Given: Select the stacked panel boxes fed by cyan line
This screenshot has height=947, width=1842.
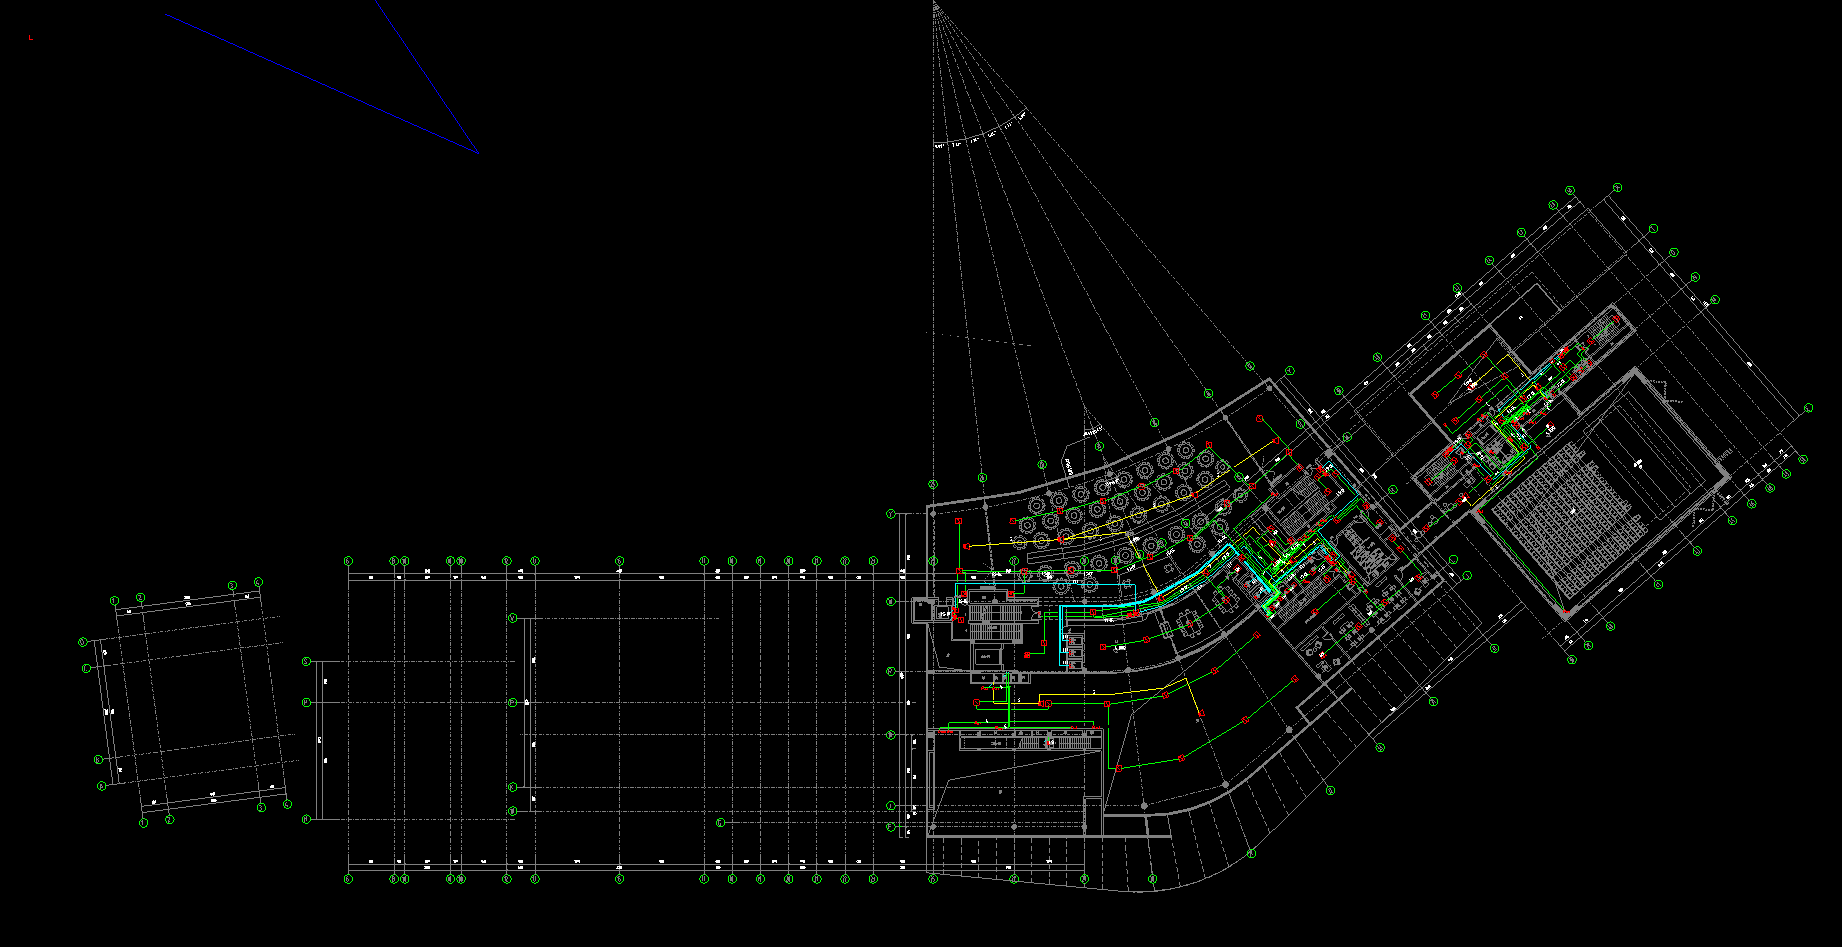Looking at the screenshot, I should 1072,651.
